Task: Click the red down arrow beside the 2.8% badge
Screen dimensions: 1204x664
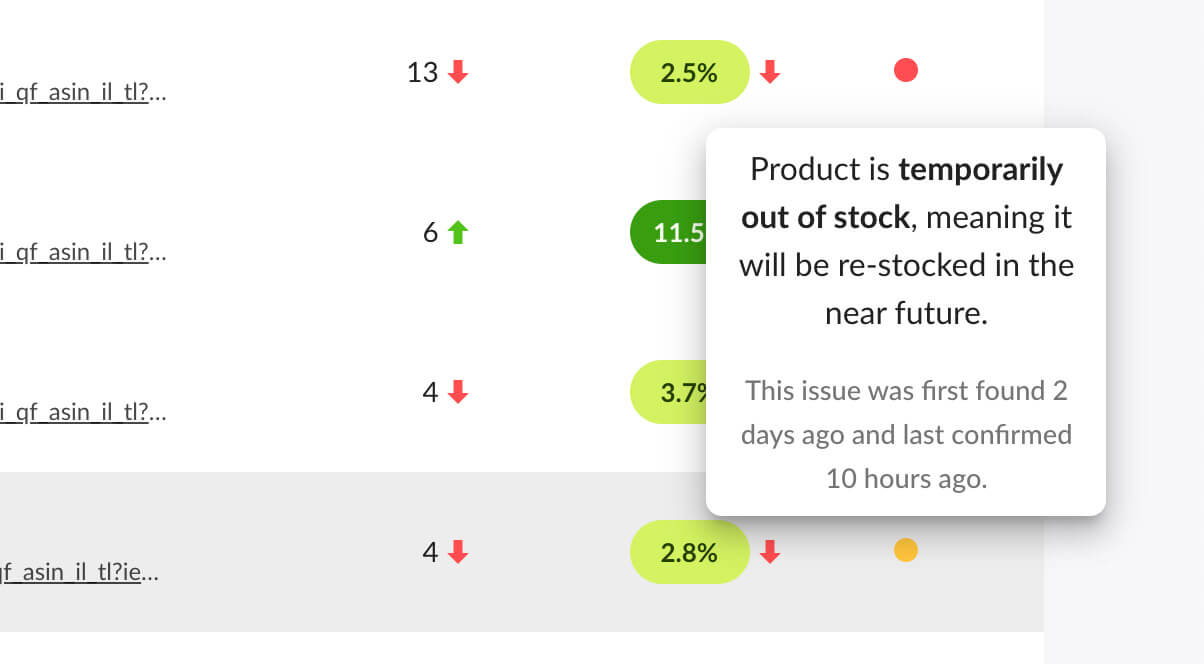Action: tap(769, 551)
